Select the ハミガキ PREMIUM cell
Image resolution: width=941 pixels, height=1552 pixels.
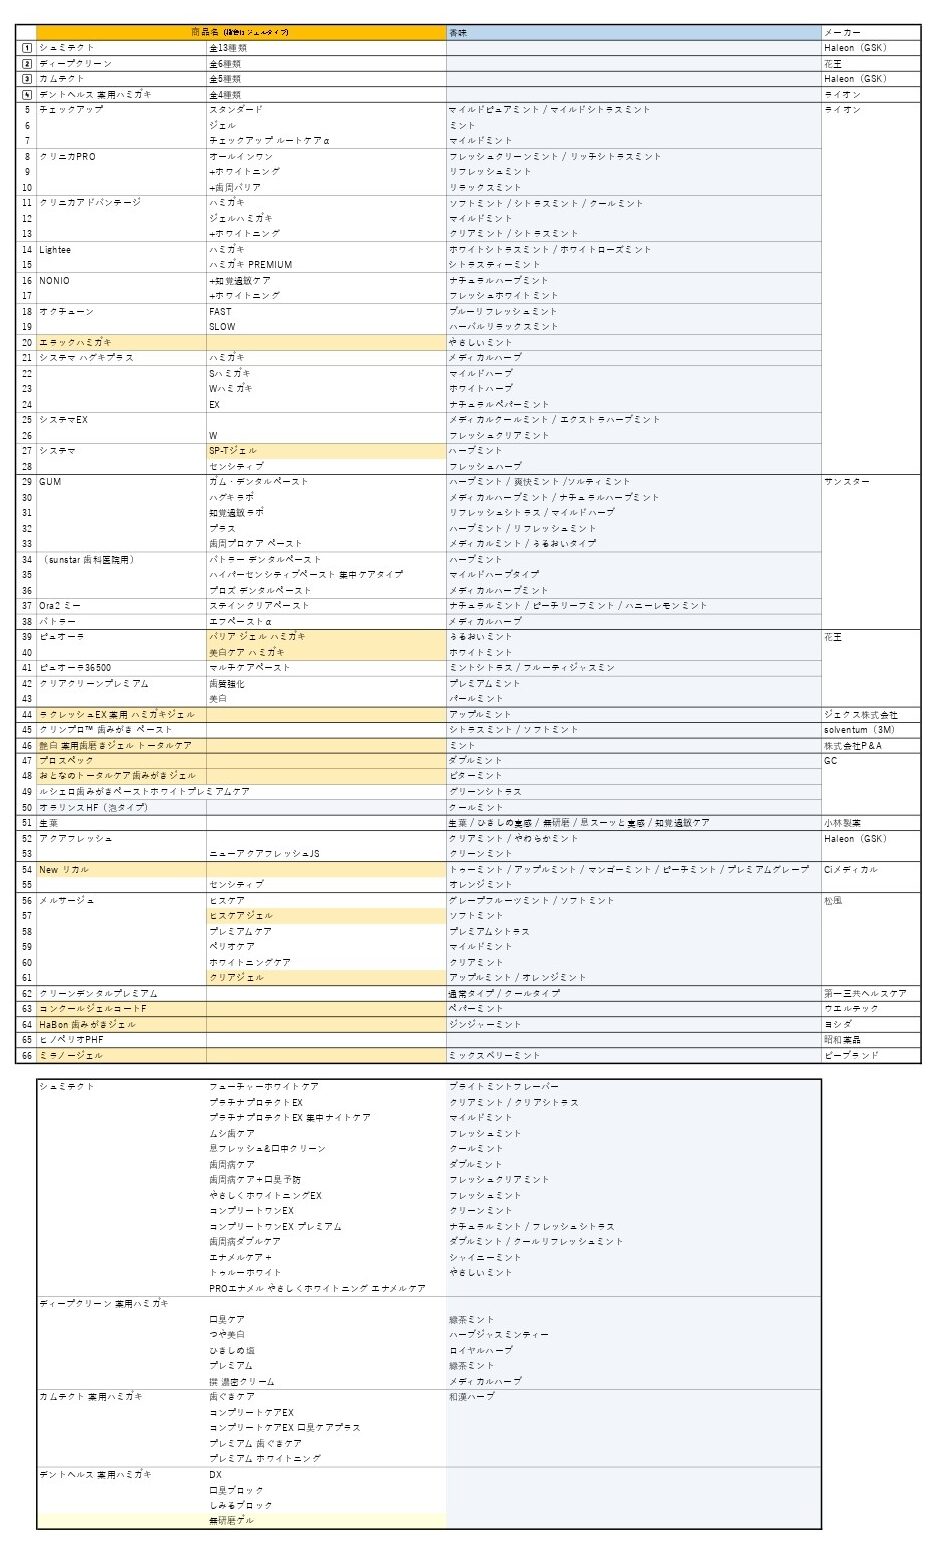tap(326, 265)
